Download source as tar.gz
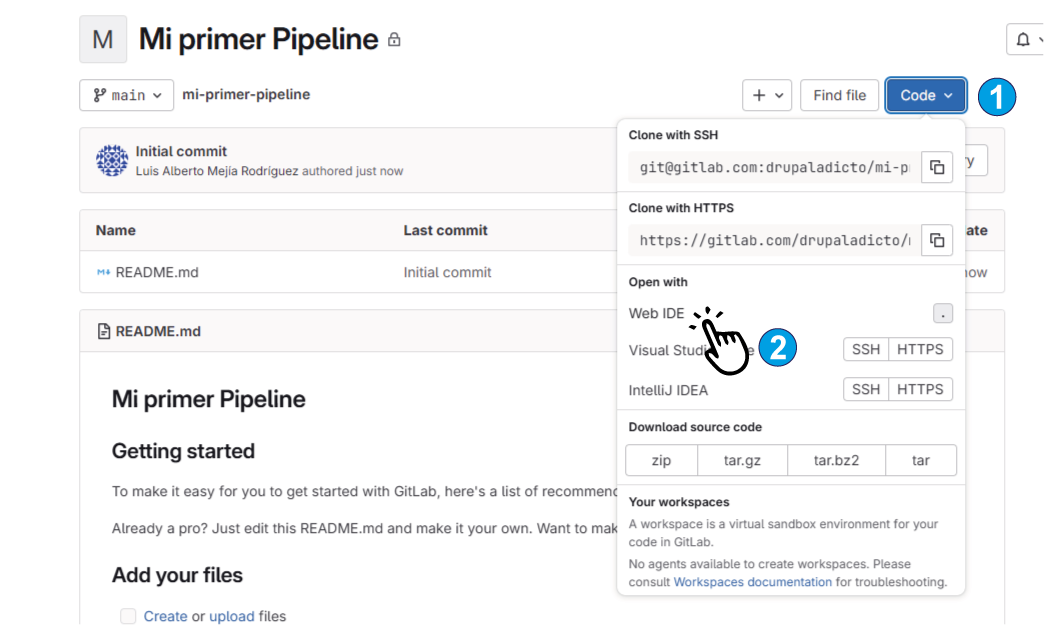Screen dimensions: 1052x635 [742, 461]
